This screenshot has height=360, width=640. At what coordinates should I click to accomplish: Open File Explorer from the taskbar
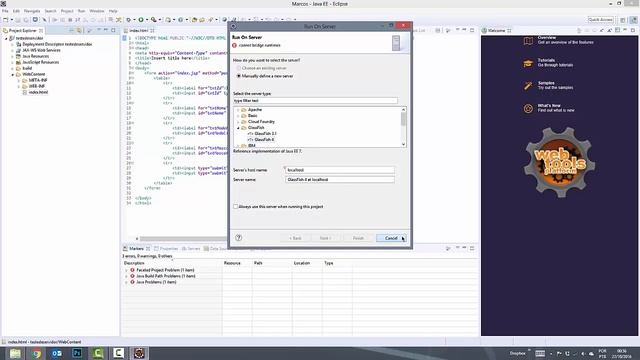click(x=16, y=353)
